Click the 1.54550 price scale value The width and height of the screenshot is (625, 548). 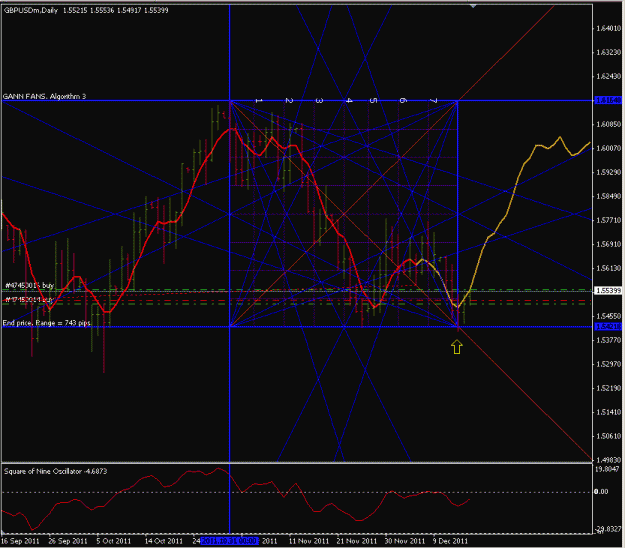tap(608, 316)
